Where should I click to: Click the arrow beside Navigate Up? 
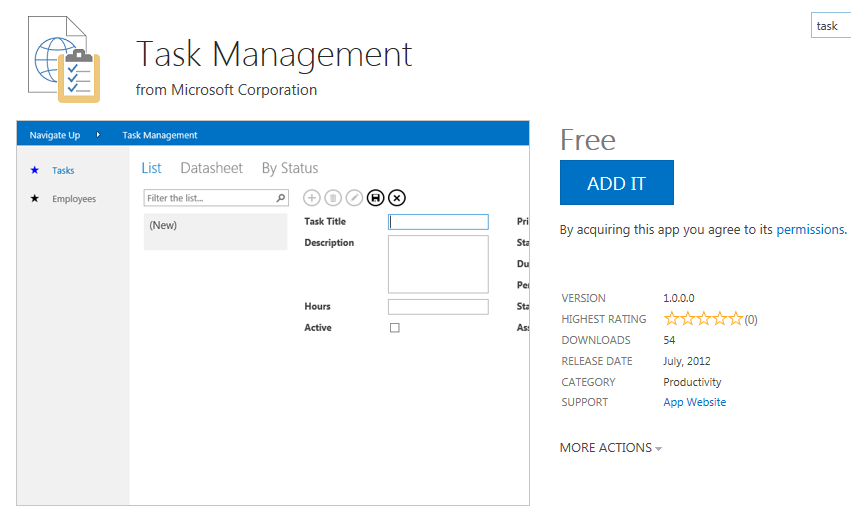point(98,135)
